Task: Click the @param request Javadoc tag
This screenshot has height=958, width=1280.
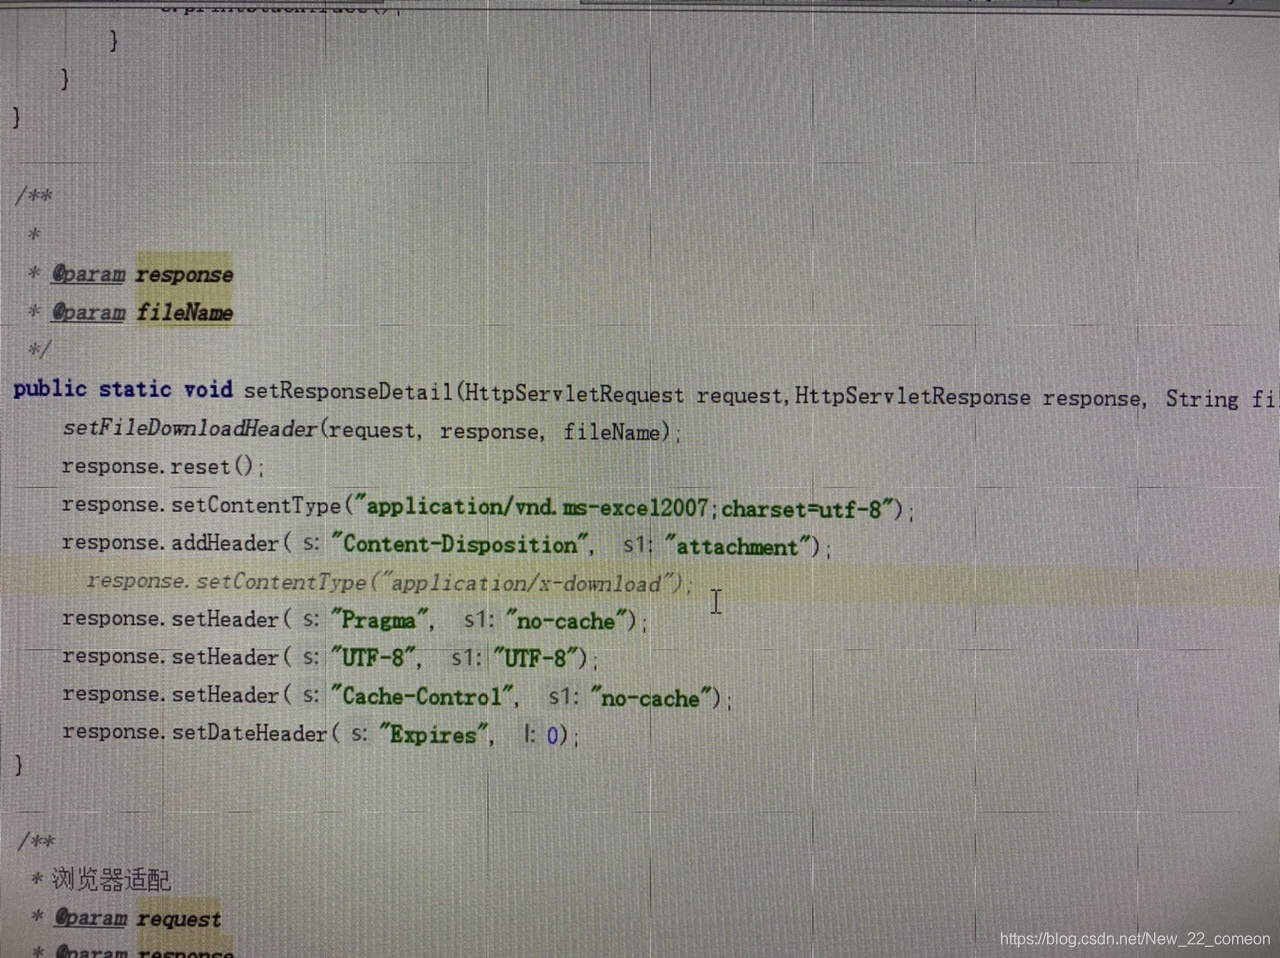Action: coord(138,918)
